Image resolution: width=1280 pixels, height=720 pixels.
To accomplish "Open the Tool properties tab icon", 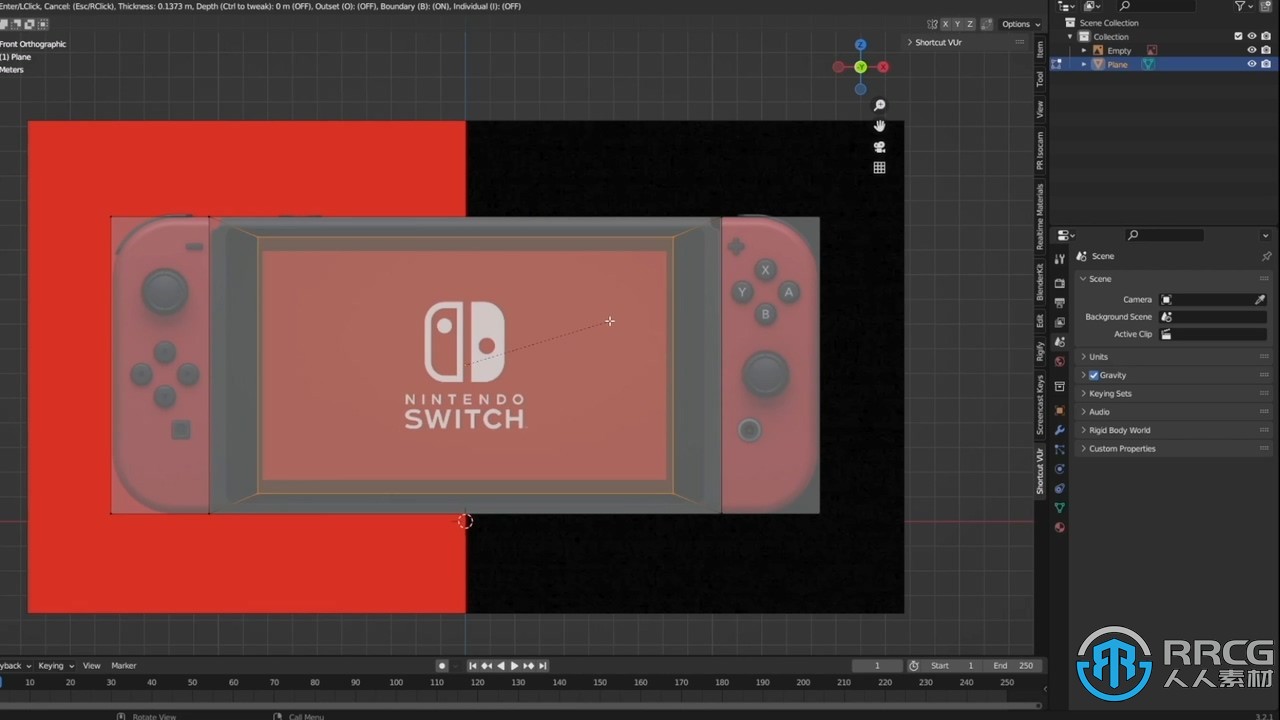I will (1060, 258).
